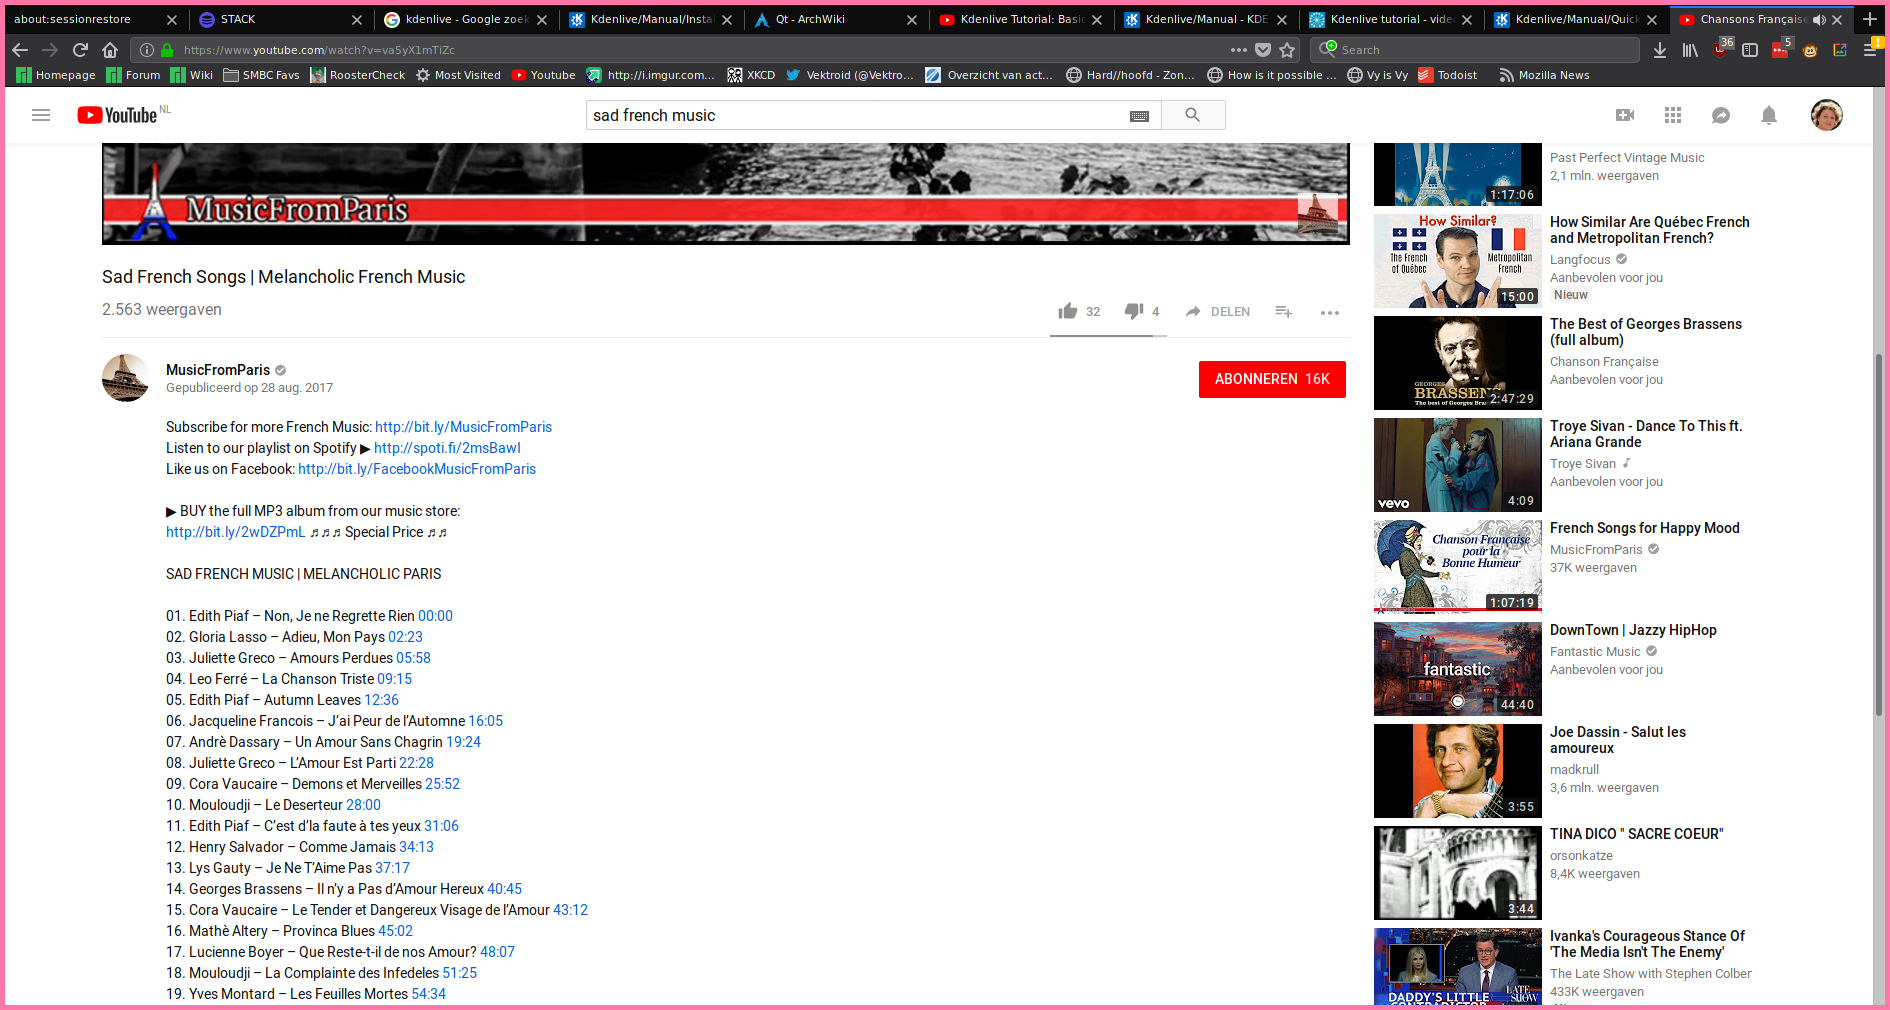Click the upload video camera icon
This screenshot has width=1890, height=1010.
[1625, 116]
